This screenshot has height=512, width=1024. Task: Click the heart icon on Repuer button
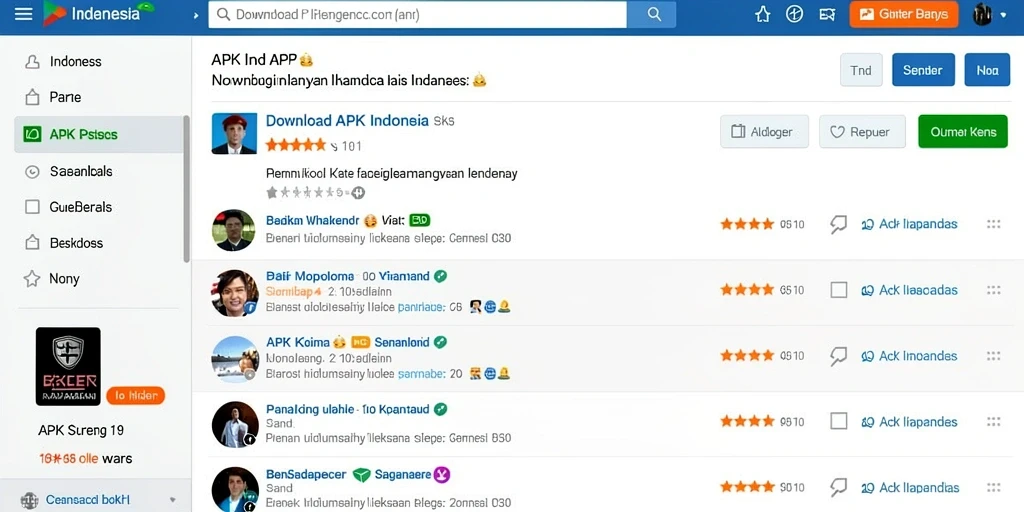pyautogui.click(x=837, y=132)
